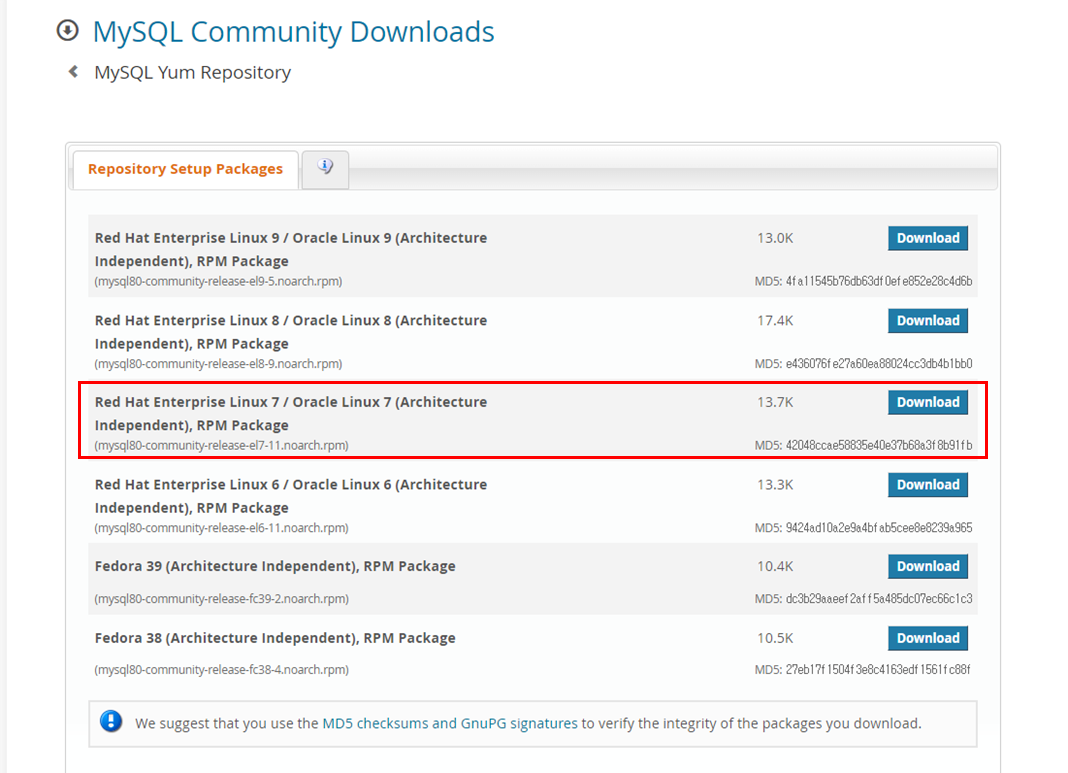Download the Fedora 39 RPM package
This screenshot has width=1068, height=773.
[x=928, y=567]
